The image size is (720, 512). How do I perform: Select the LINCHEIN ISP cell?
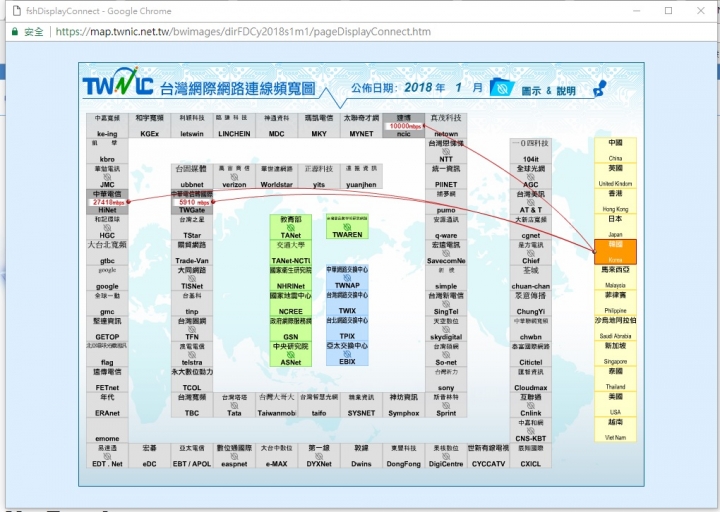tap(234, 126)
